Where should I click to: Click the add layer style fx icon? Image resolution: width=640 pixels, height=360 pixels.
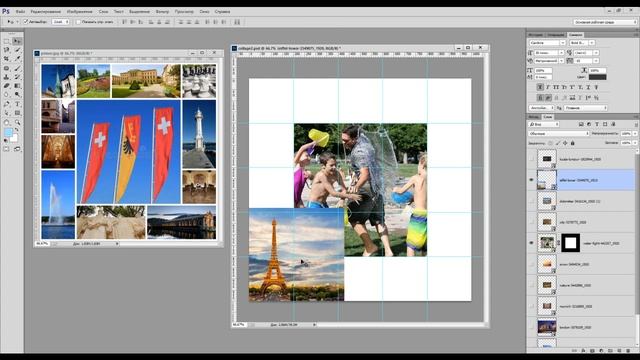pyautogui.click(x=583, y=351)
